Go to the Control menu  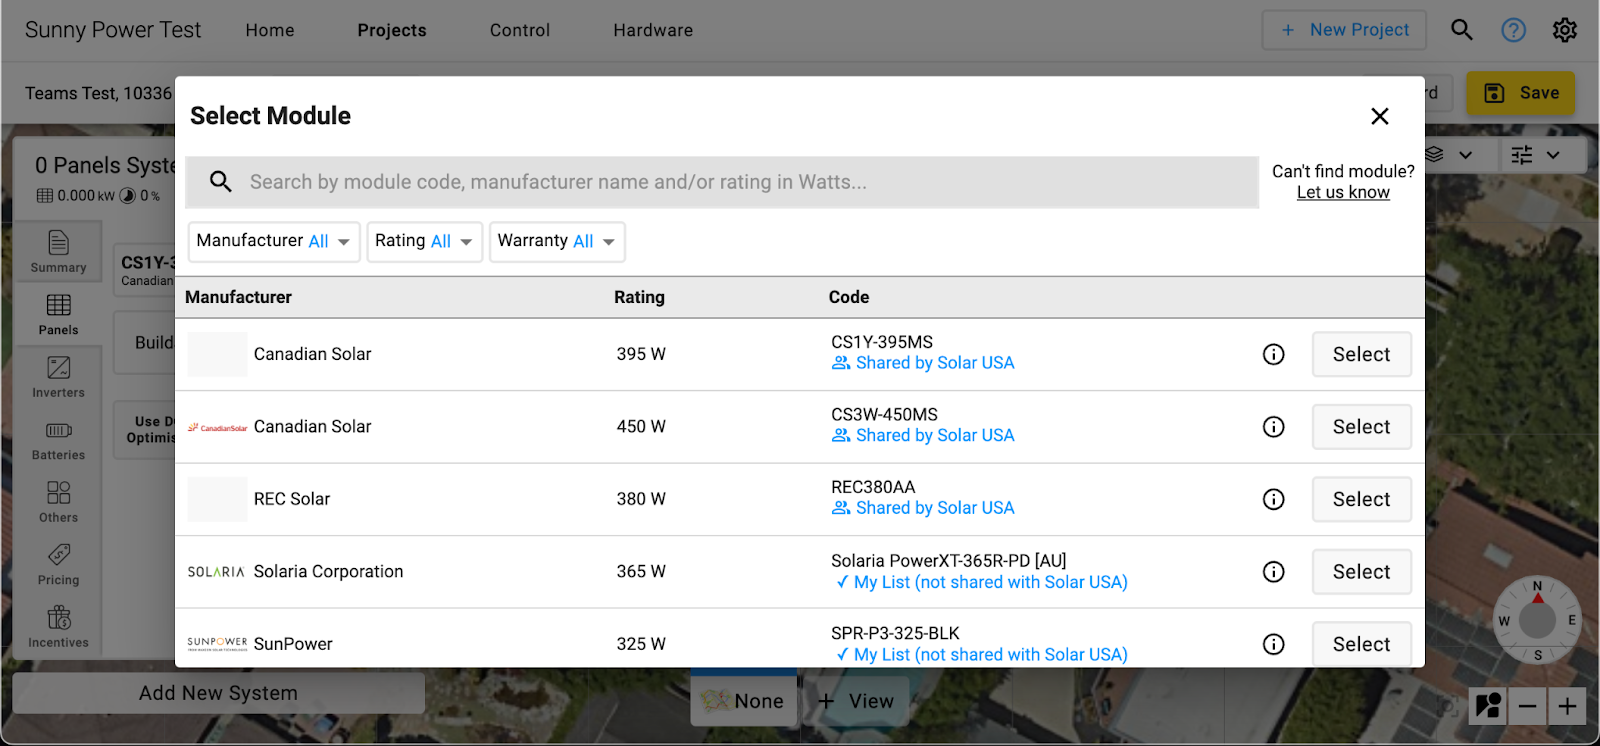[520, 30]
